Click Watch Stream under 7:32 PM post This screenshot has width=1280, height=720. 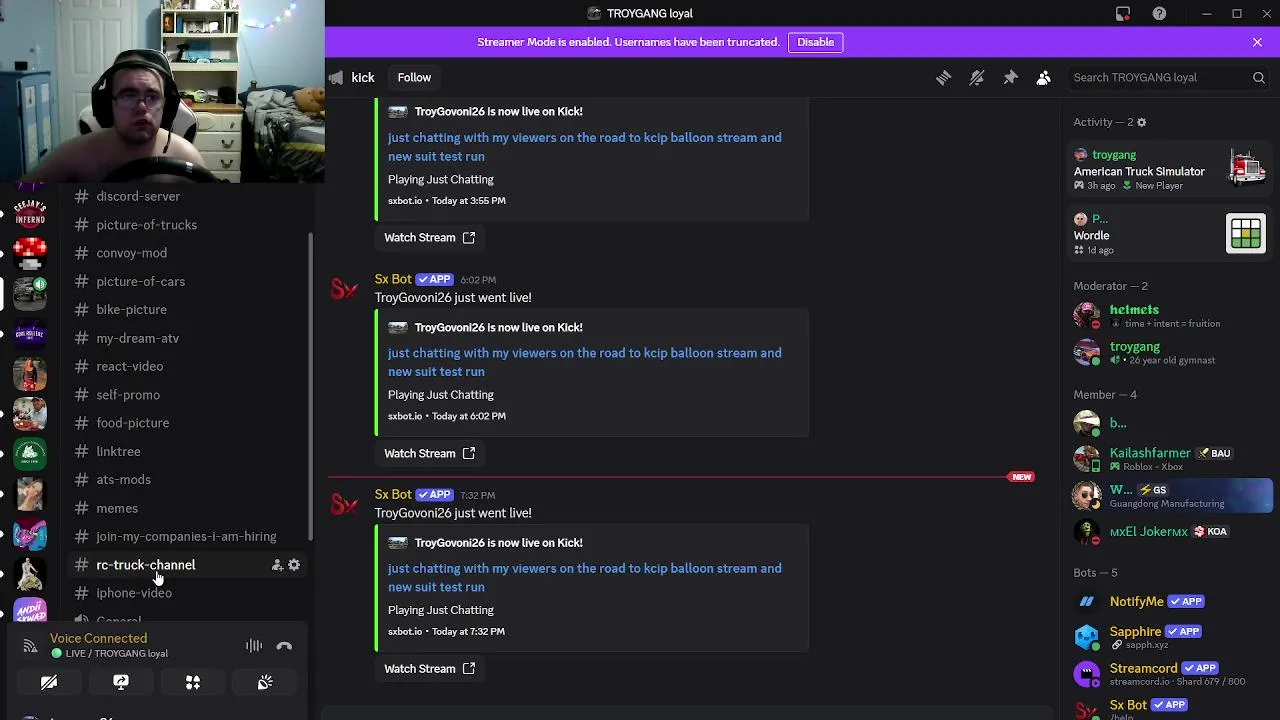click(429, 669)
